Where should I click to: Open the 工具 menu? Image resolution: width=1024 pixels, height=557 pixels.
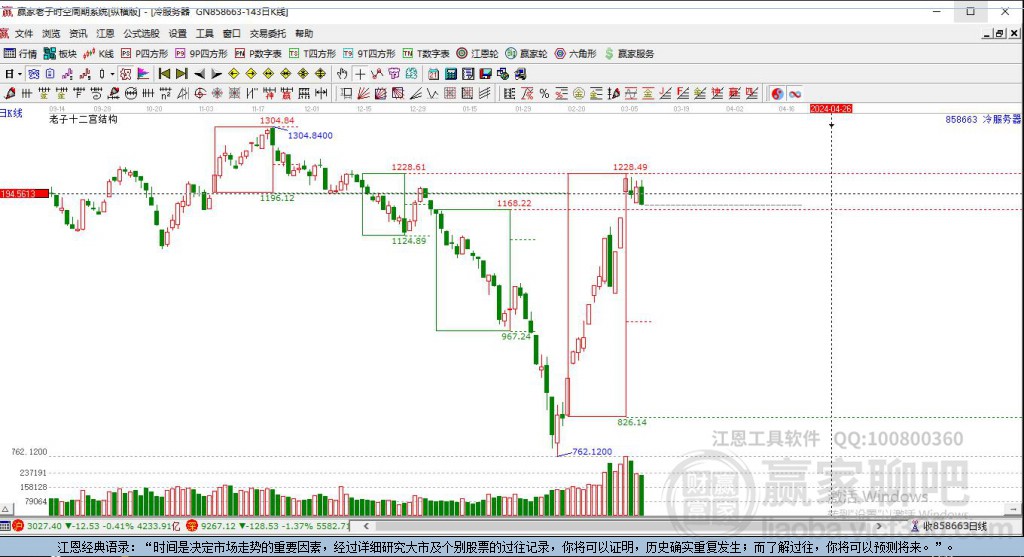204,33
